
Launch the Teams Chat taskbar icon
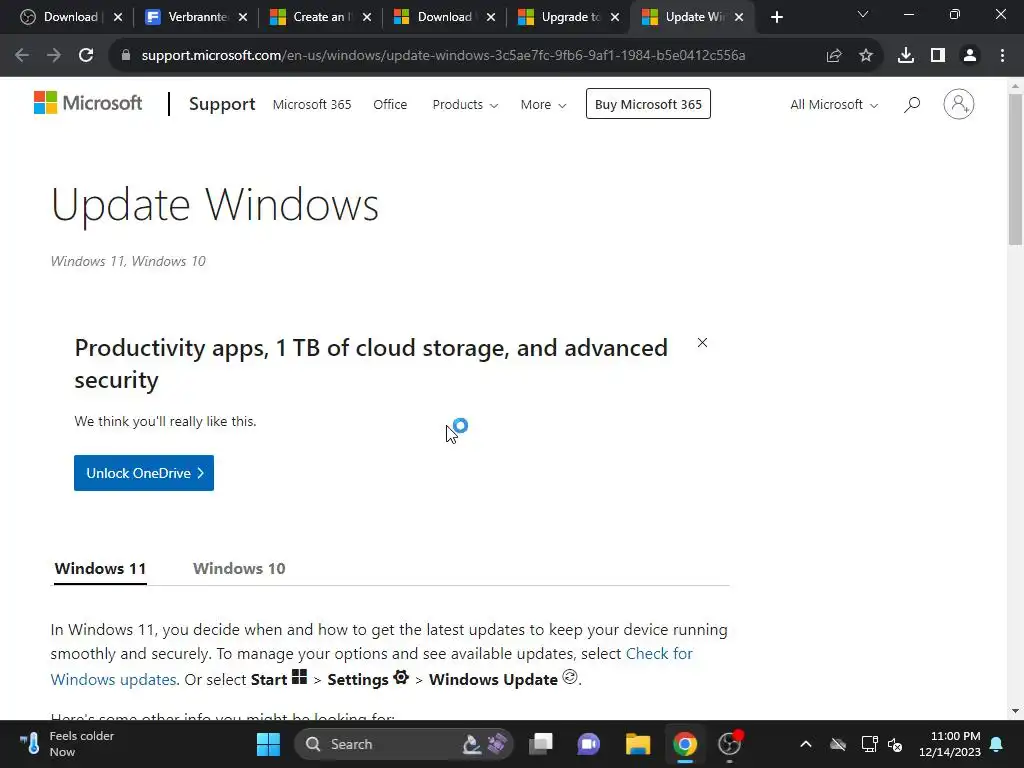588,744
